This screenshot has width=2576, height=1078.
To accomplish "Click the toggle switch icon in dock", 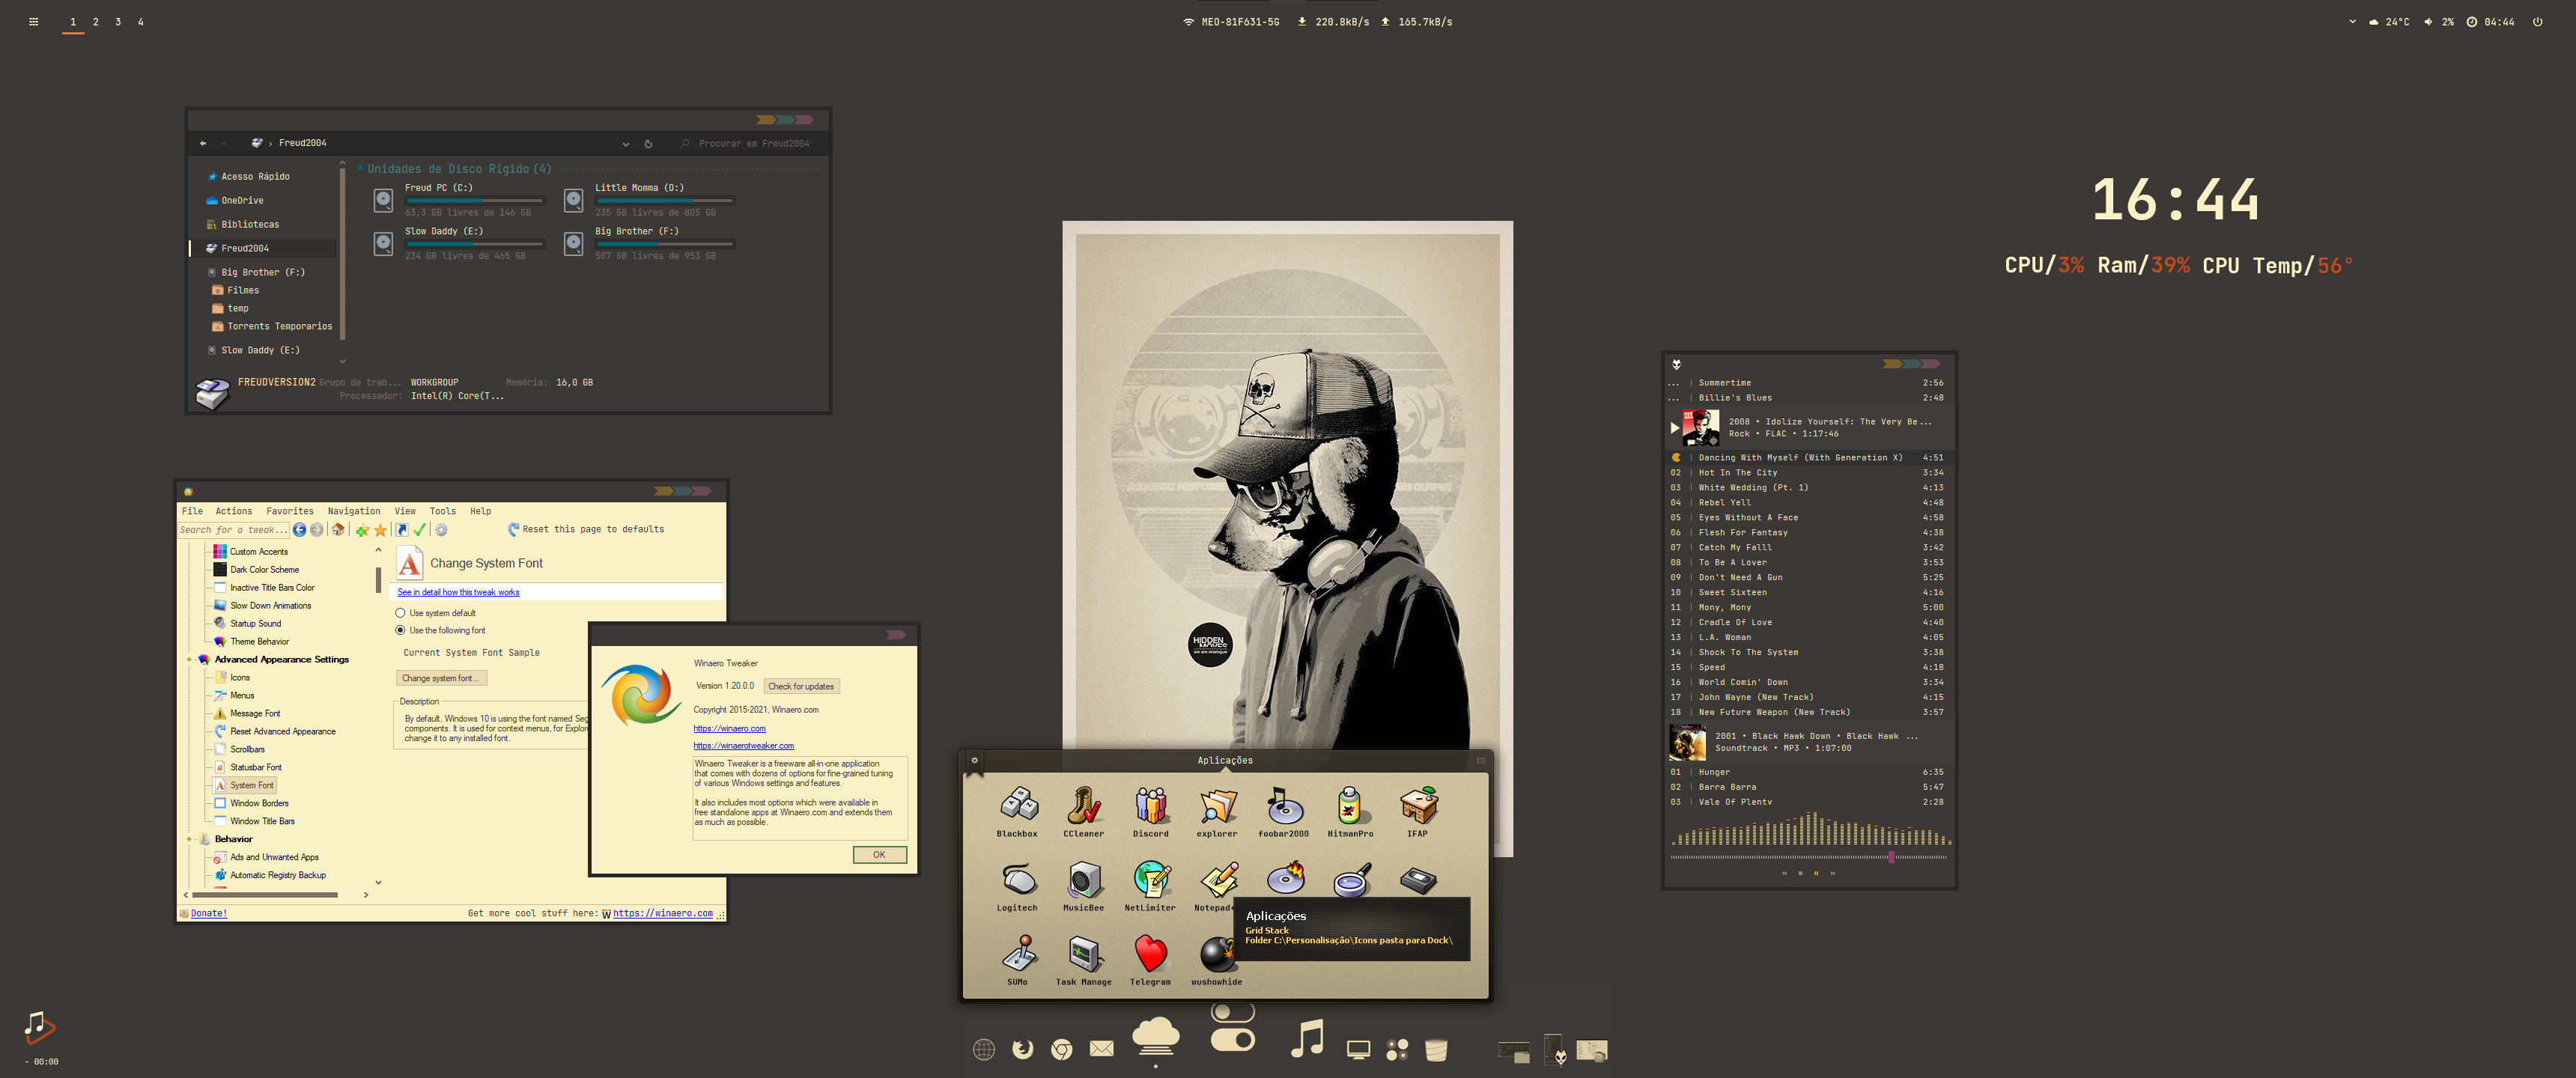I will [x=1232, y=1028].
